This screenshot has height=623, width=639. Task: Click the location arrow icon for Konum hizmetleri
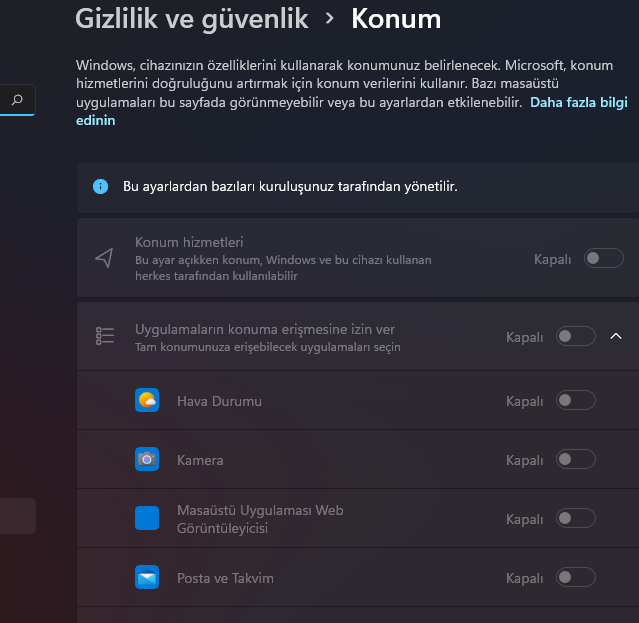tap(104, 258)
